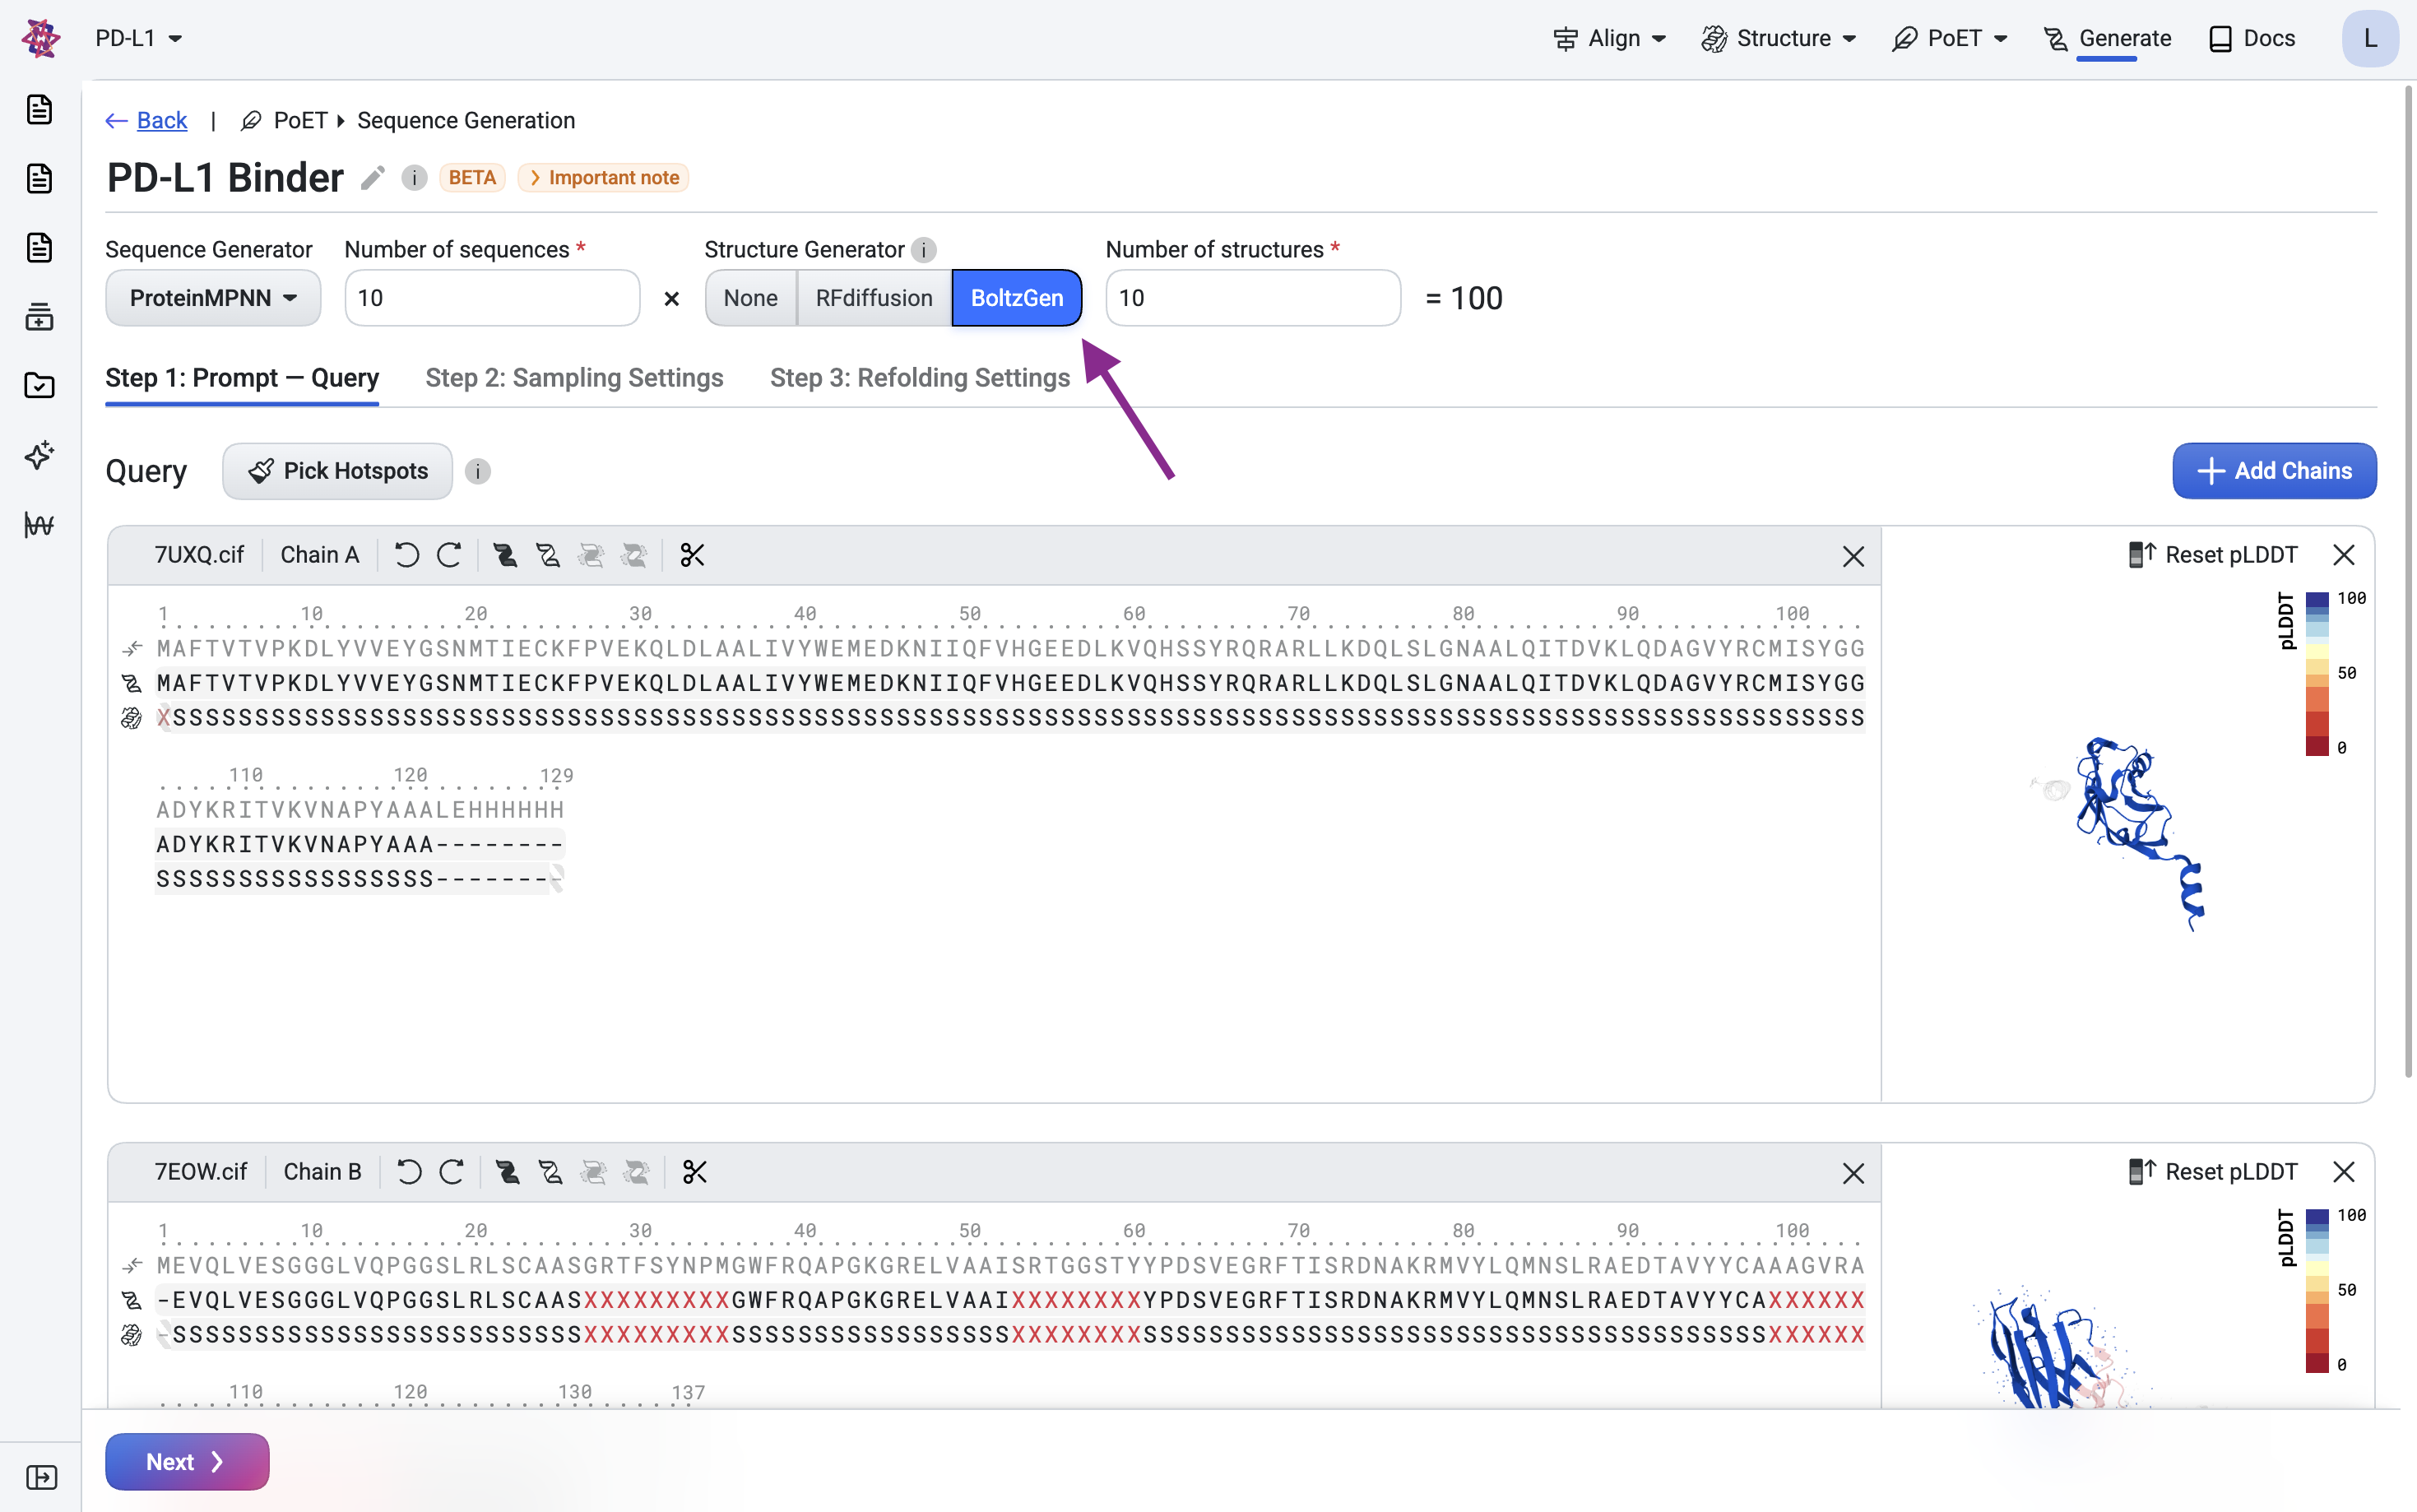Viewport: 2417px width, 1512px height.
Task: Click the Chain A label
Action: click(x=320, y=555)
